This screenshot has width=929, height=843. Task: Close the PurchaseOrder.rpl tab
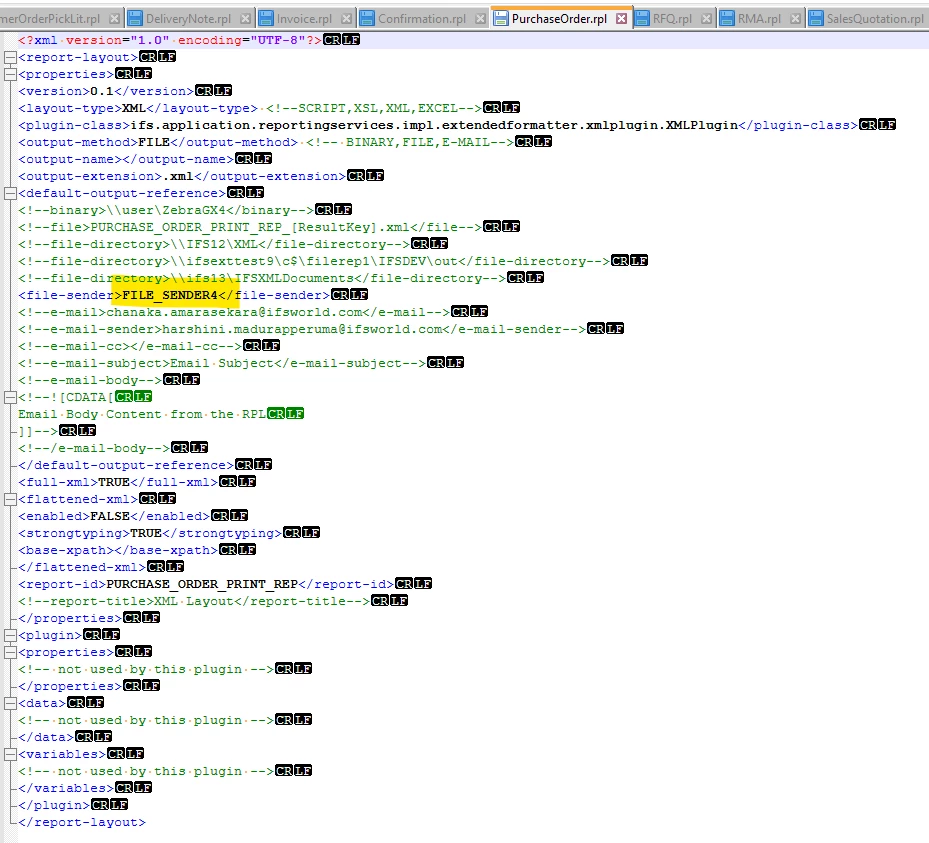621,19
